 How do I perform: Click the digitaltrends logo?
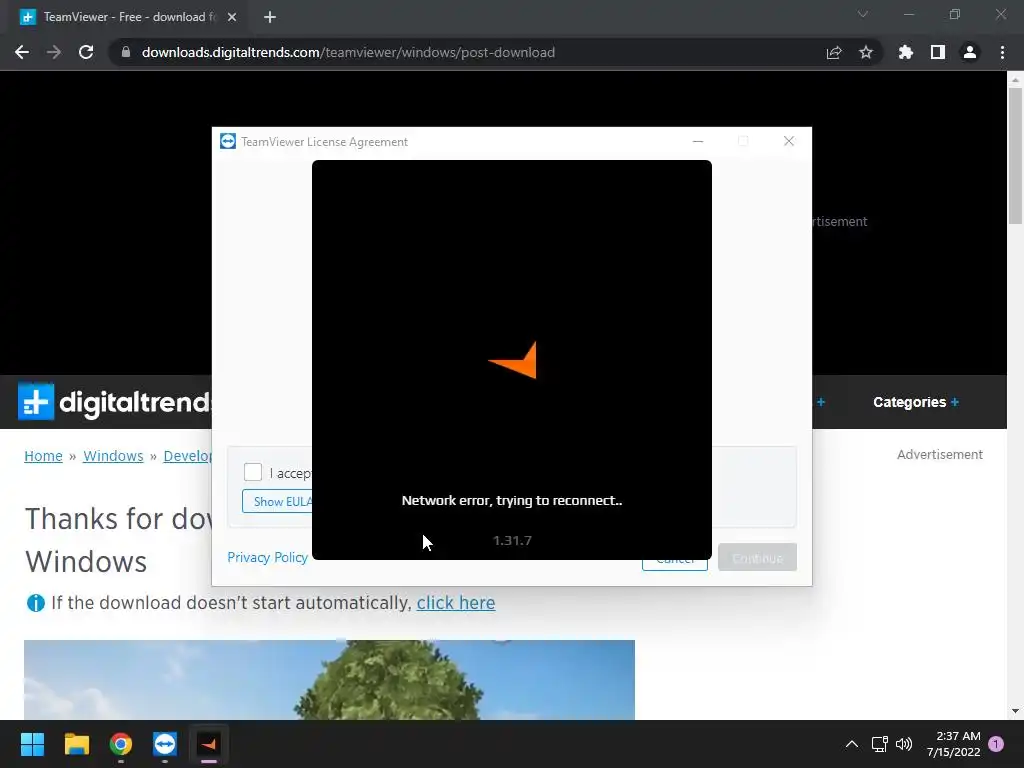click(115, 402)
